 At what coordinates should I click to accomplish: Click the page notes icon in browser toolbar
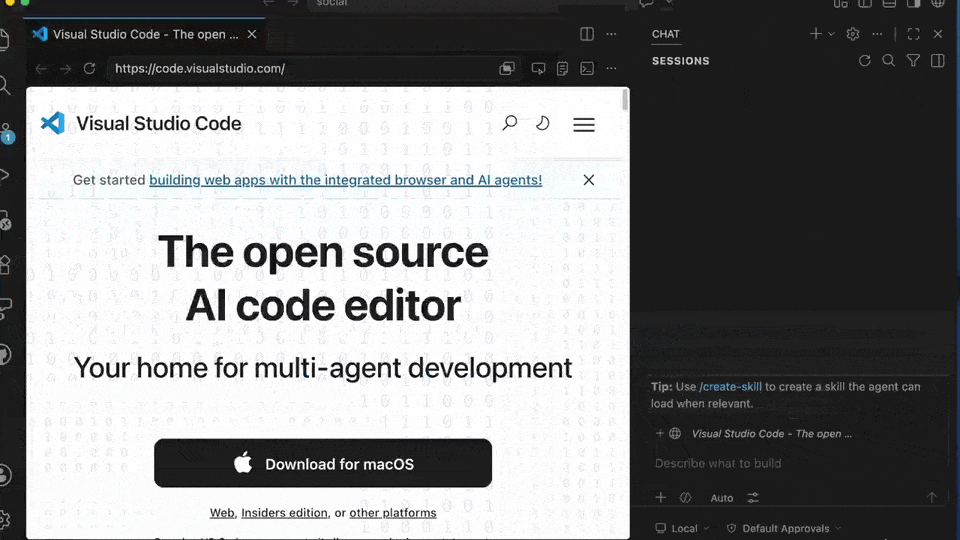click(x=562, y=69)
